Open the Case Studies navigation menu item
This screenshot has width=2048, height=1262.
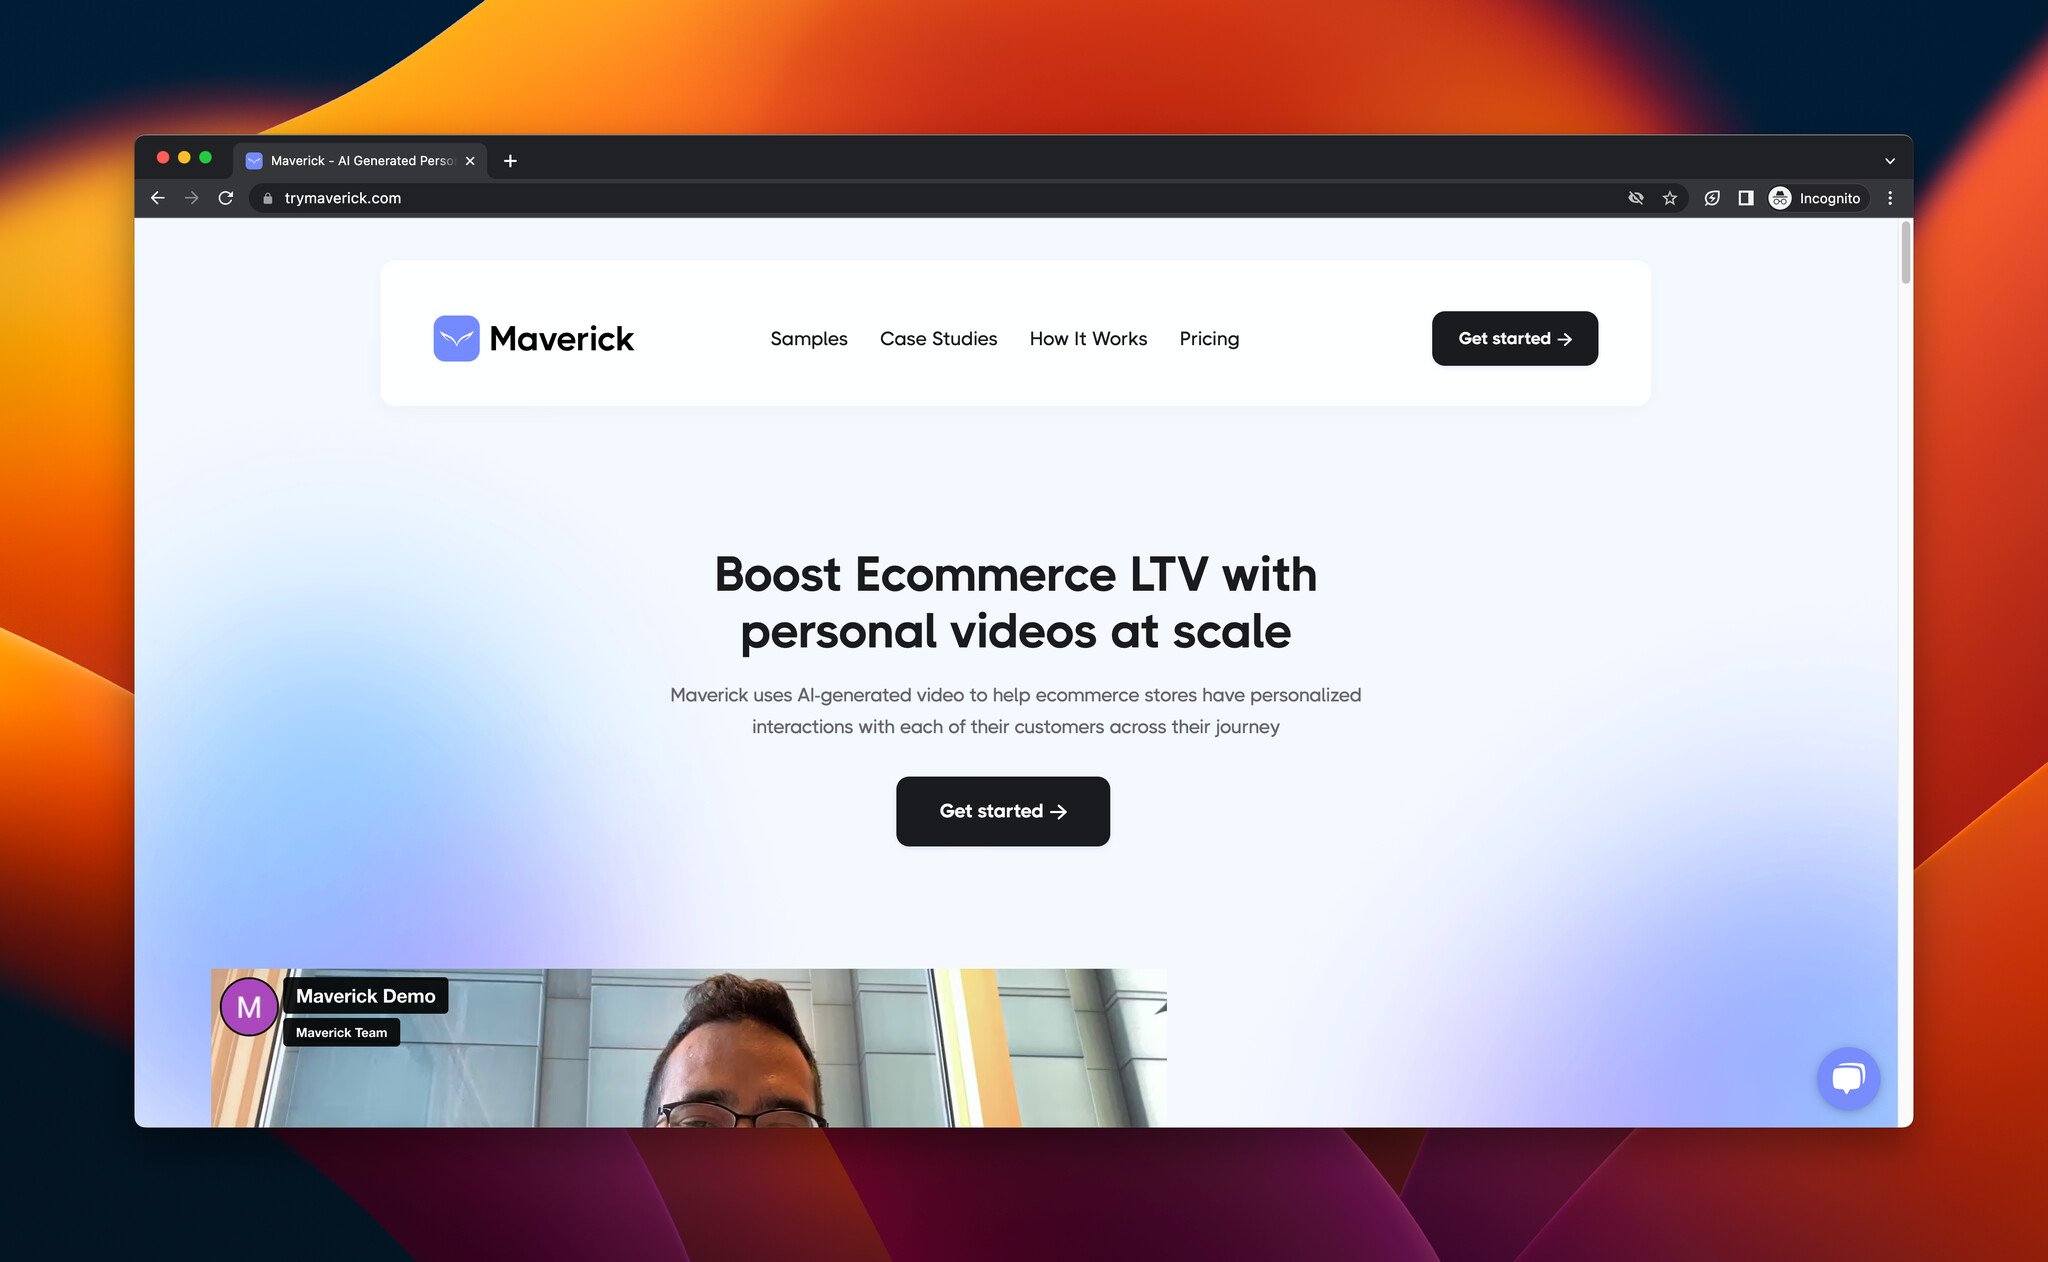click(x=938, y=338)
